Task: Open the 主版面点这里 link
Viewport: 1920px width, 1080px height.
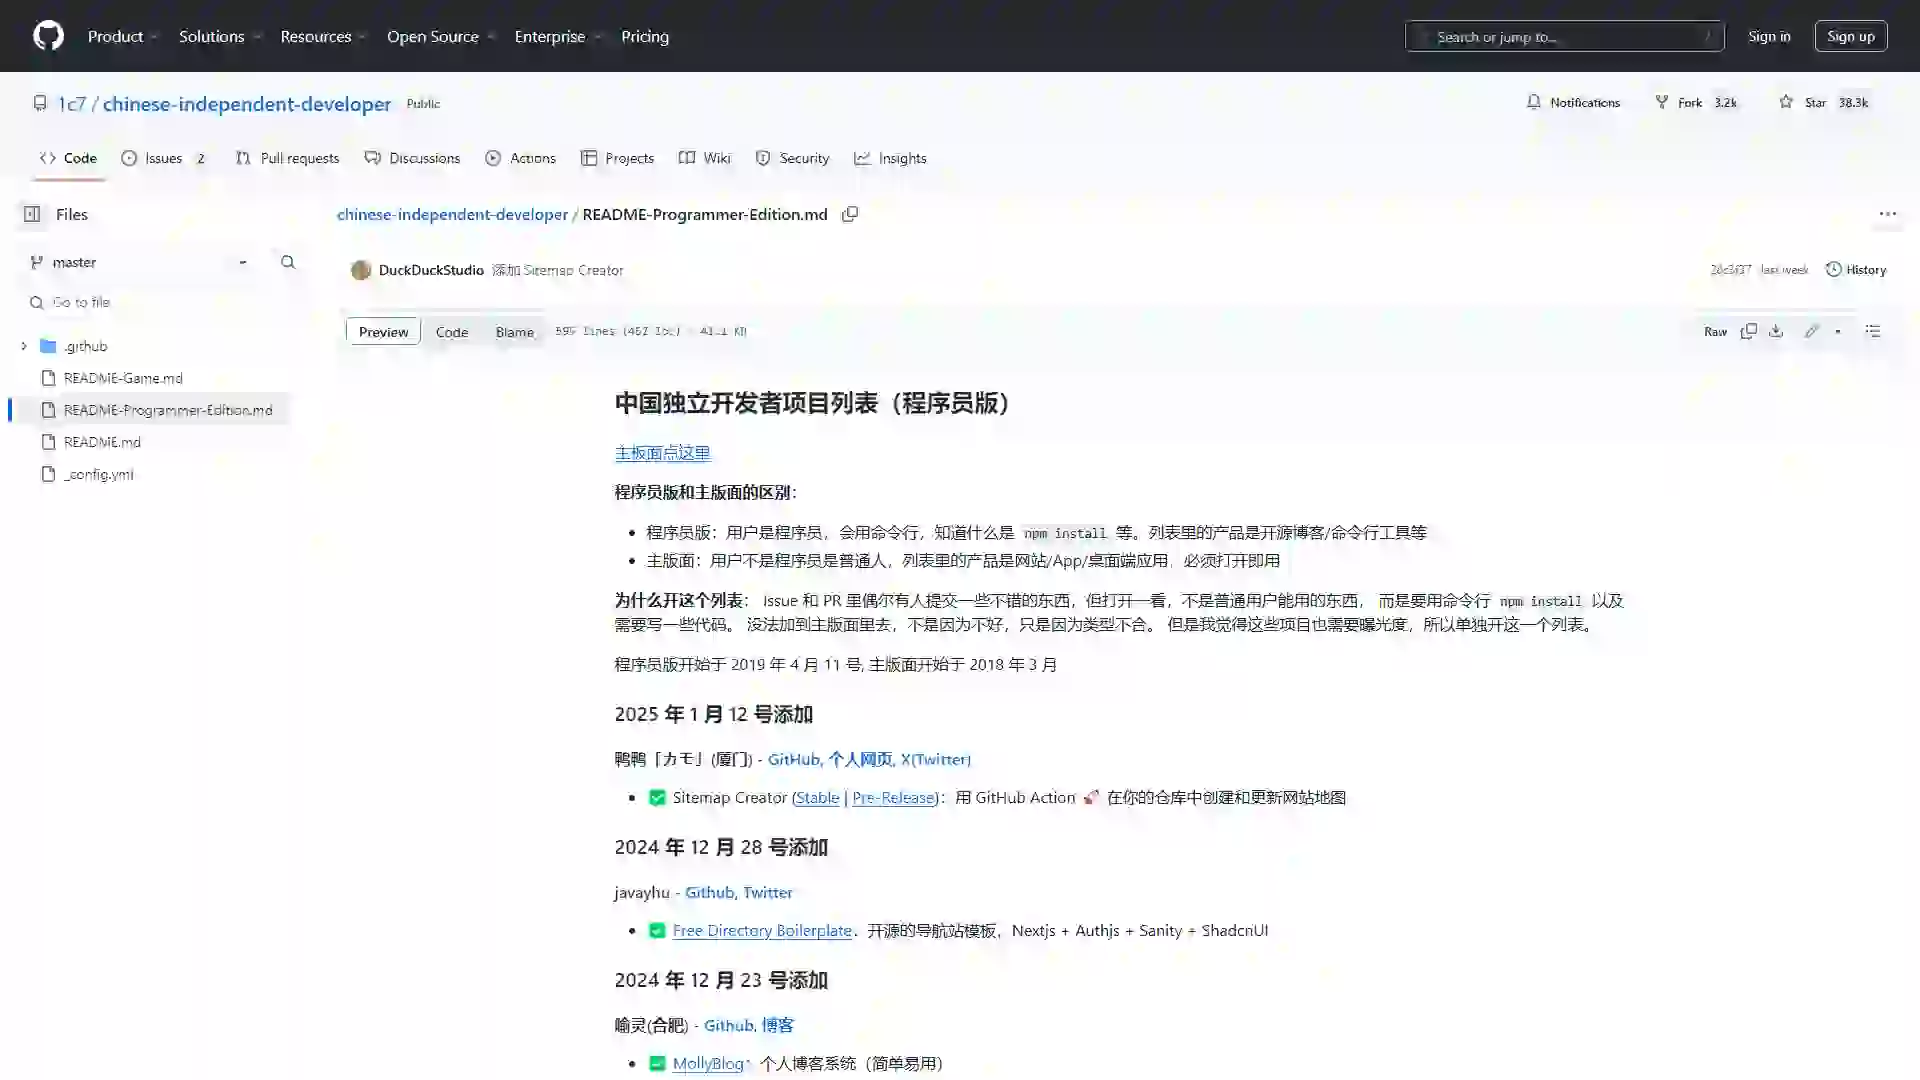Action: click(x=662, y=453)
